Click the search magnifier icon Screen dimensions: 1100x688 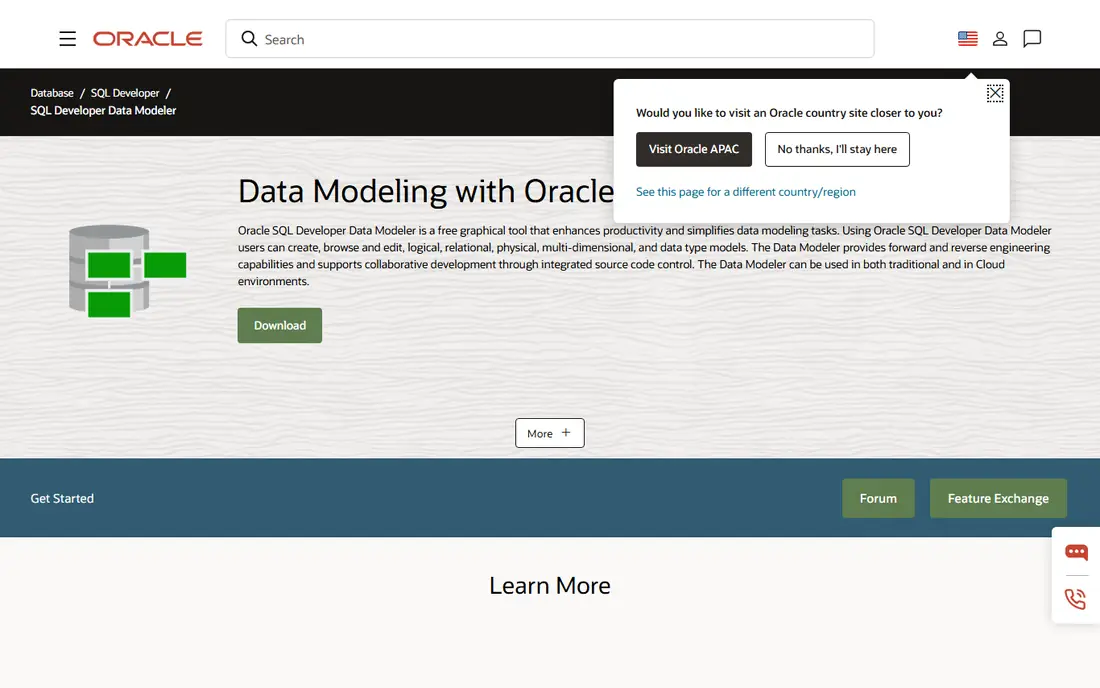click(249, 39)
